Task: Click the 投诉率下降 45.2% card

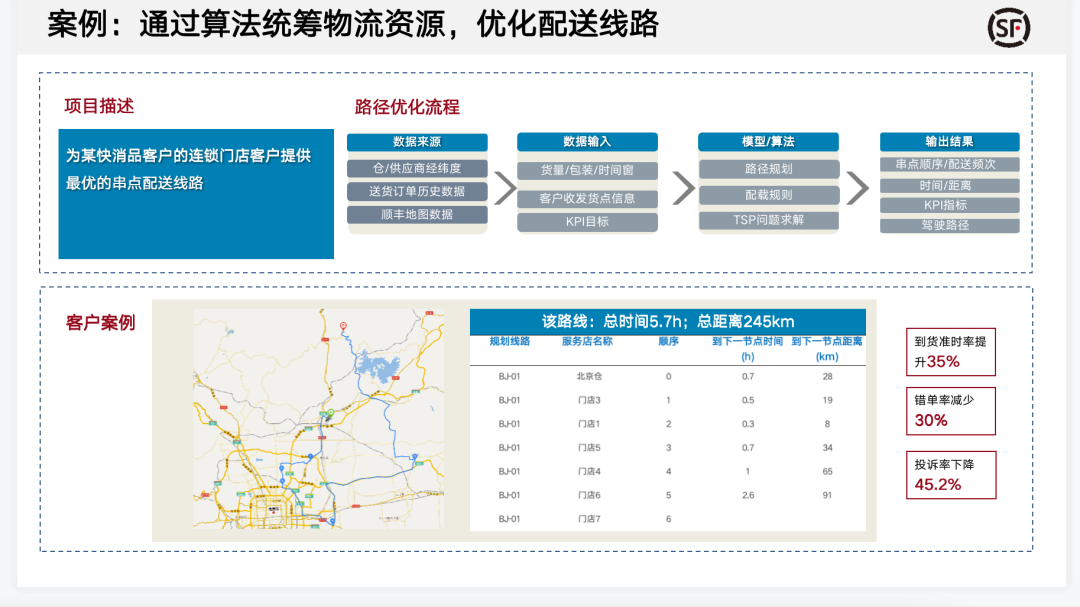Action: click(951, 475)
